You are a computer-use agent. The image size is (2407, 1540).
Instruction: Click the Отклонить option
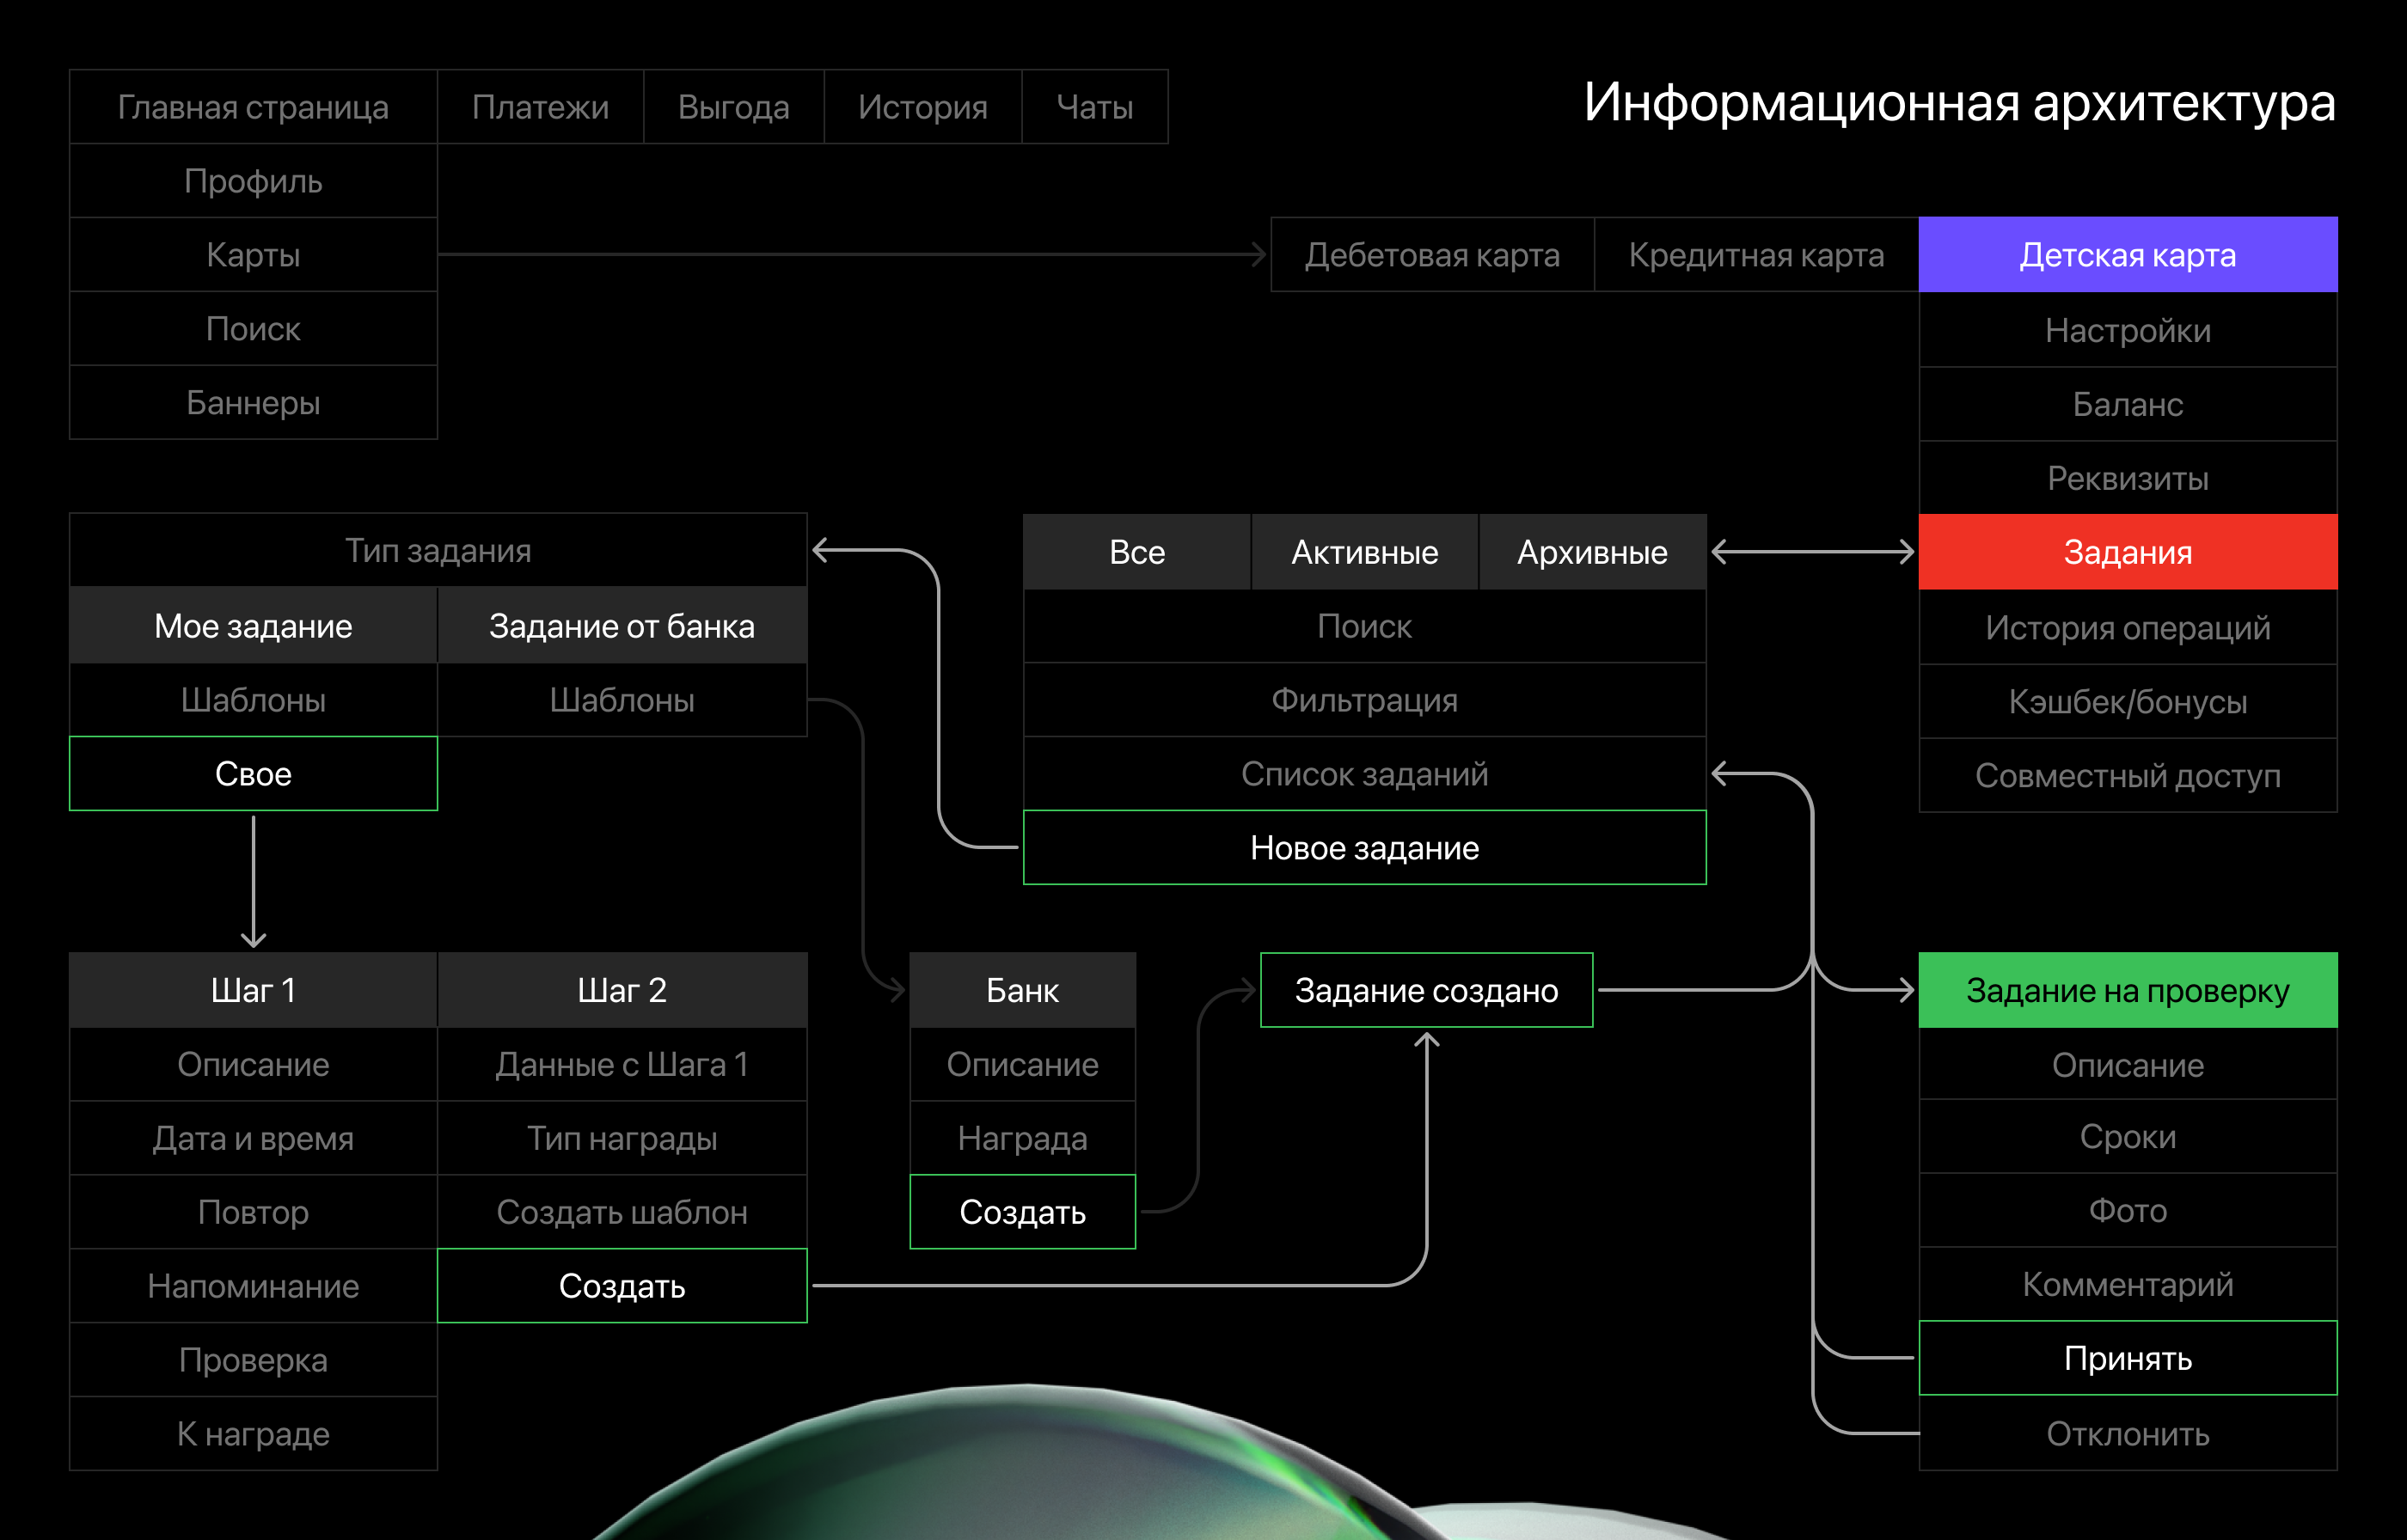(2127, 1434)
